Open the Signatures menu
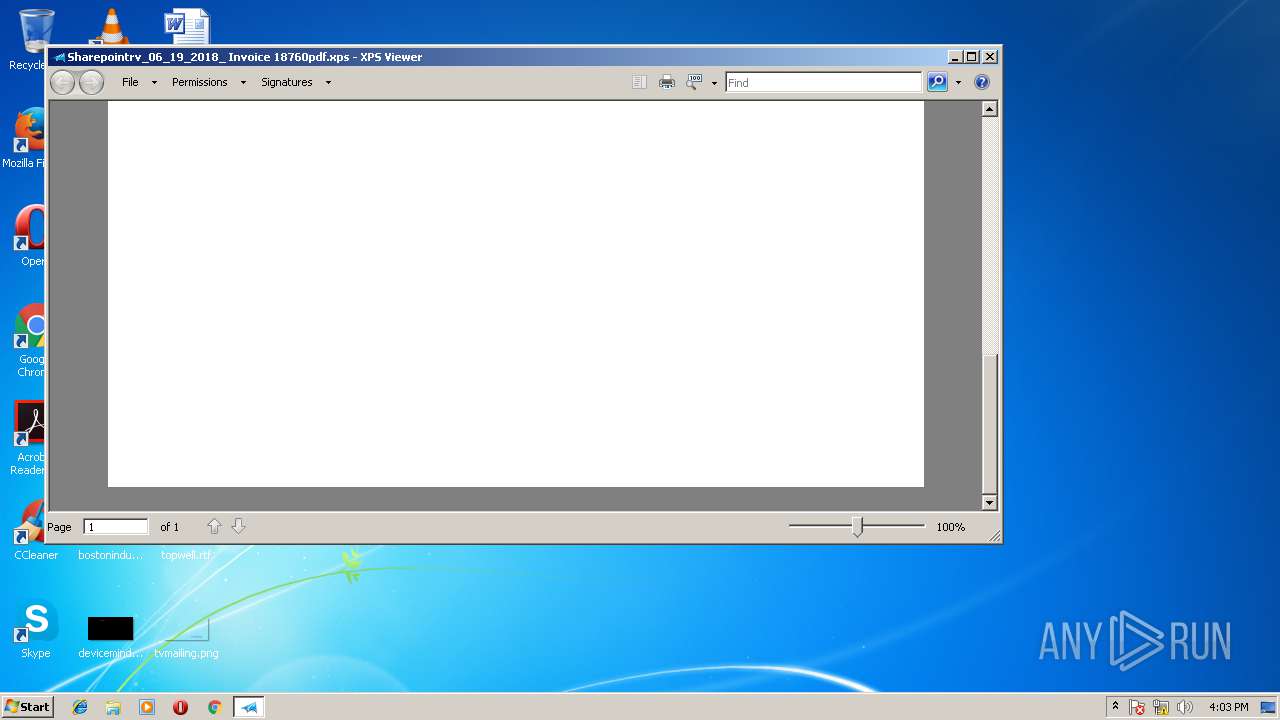 pos(287,82)
